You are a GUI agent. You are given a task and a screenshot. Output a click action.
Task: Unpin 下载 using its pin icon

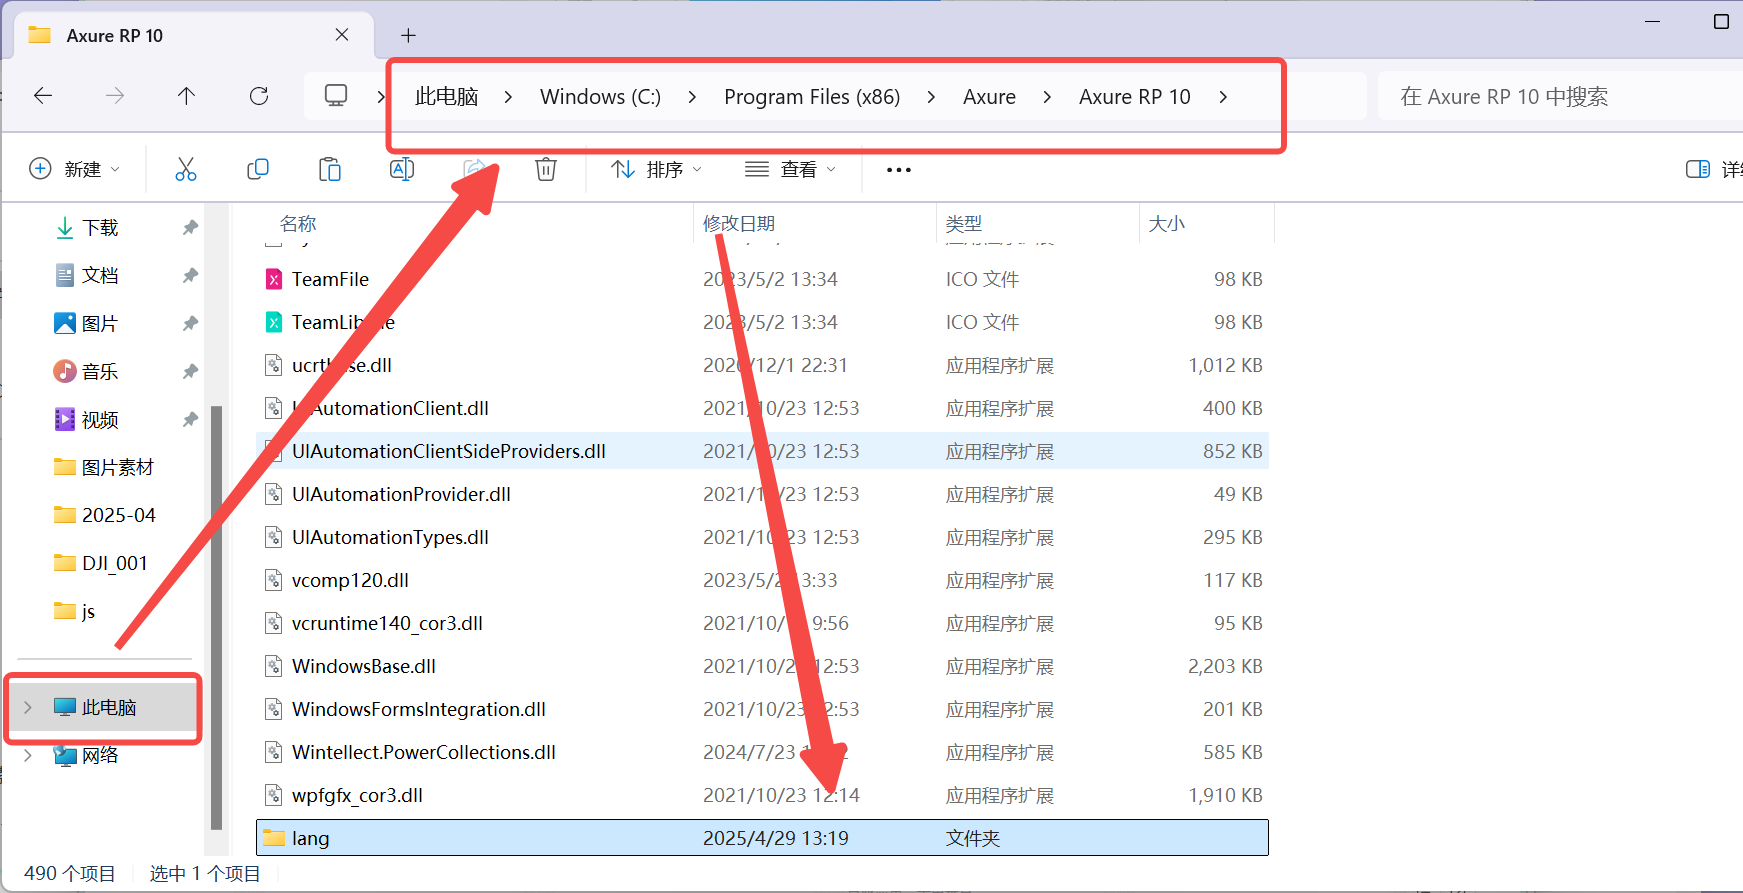pyautogui.click(x=190, y=228)
